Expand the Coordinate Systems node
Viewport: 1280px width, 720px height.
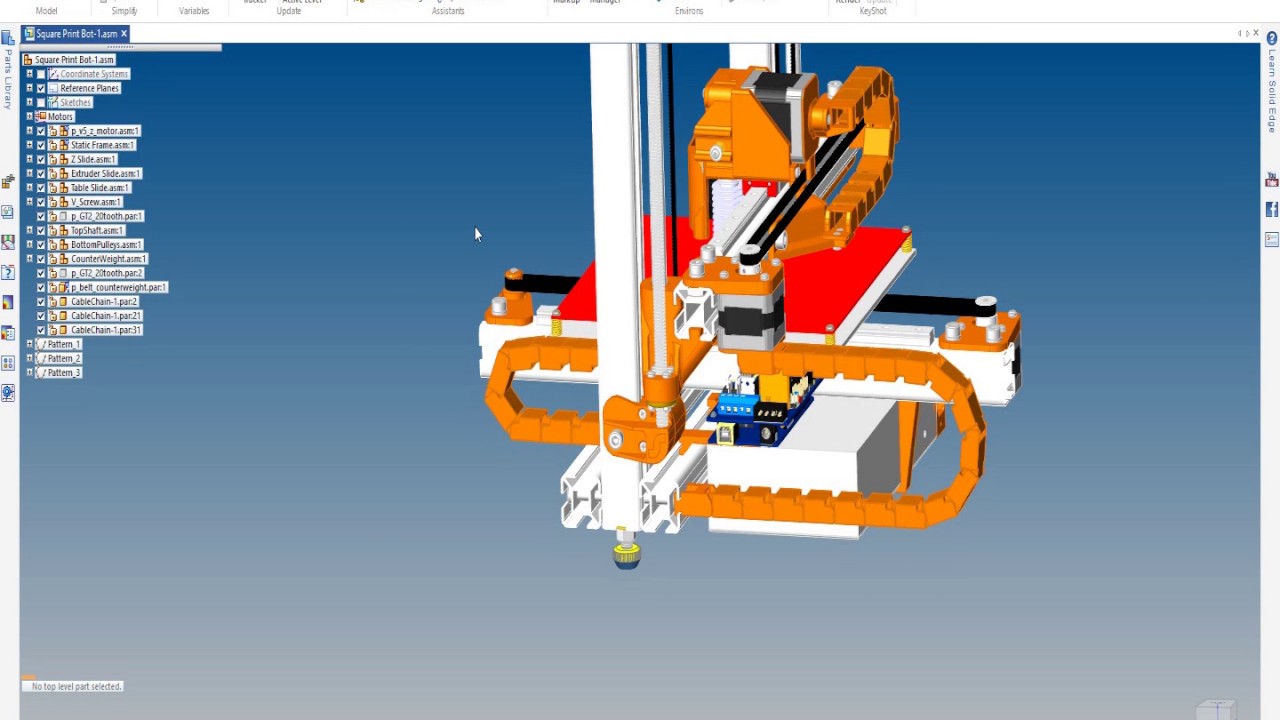[x=29, y=74]
